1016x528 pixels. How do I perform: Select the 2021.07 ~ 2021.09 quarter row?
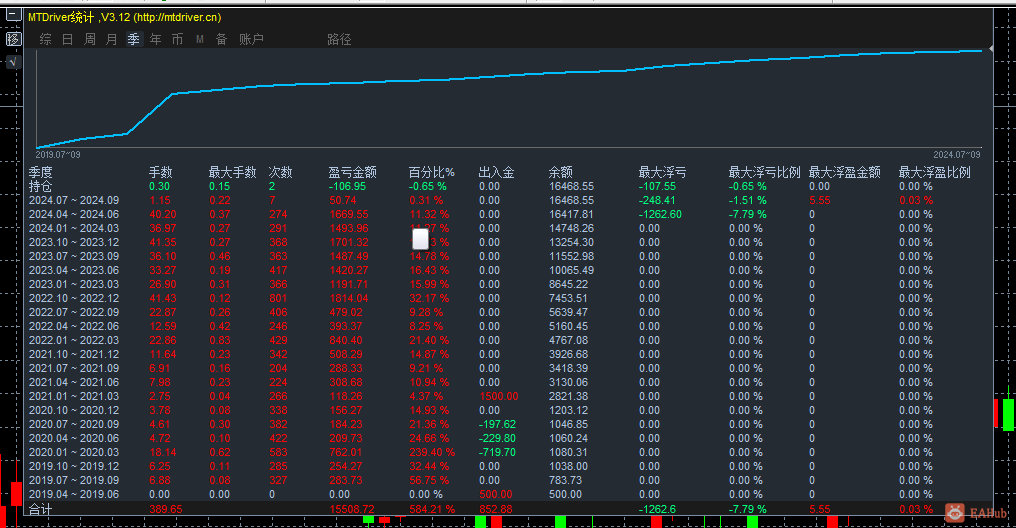507,369
